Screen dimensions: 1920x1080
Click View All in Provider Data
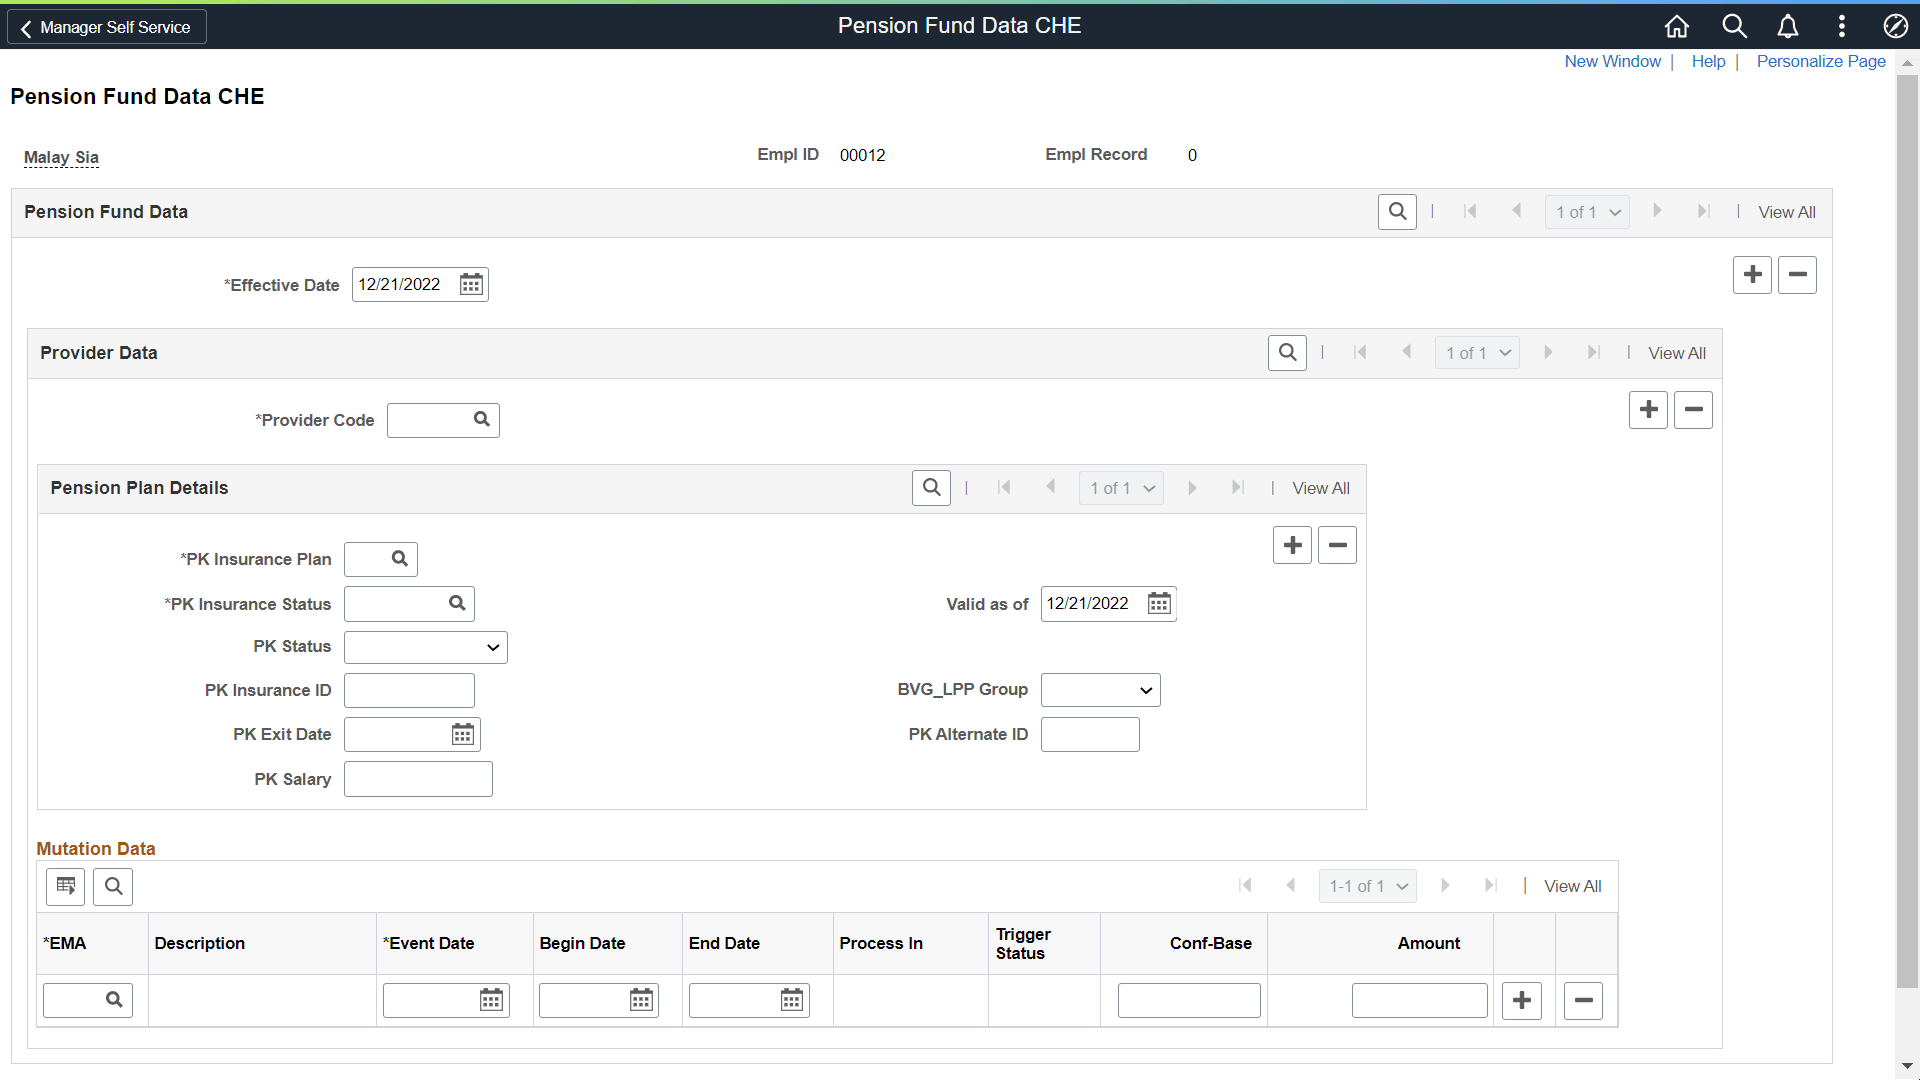(x=1676, y=353)
